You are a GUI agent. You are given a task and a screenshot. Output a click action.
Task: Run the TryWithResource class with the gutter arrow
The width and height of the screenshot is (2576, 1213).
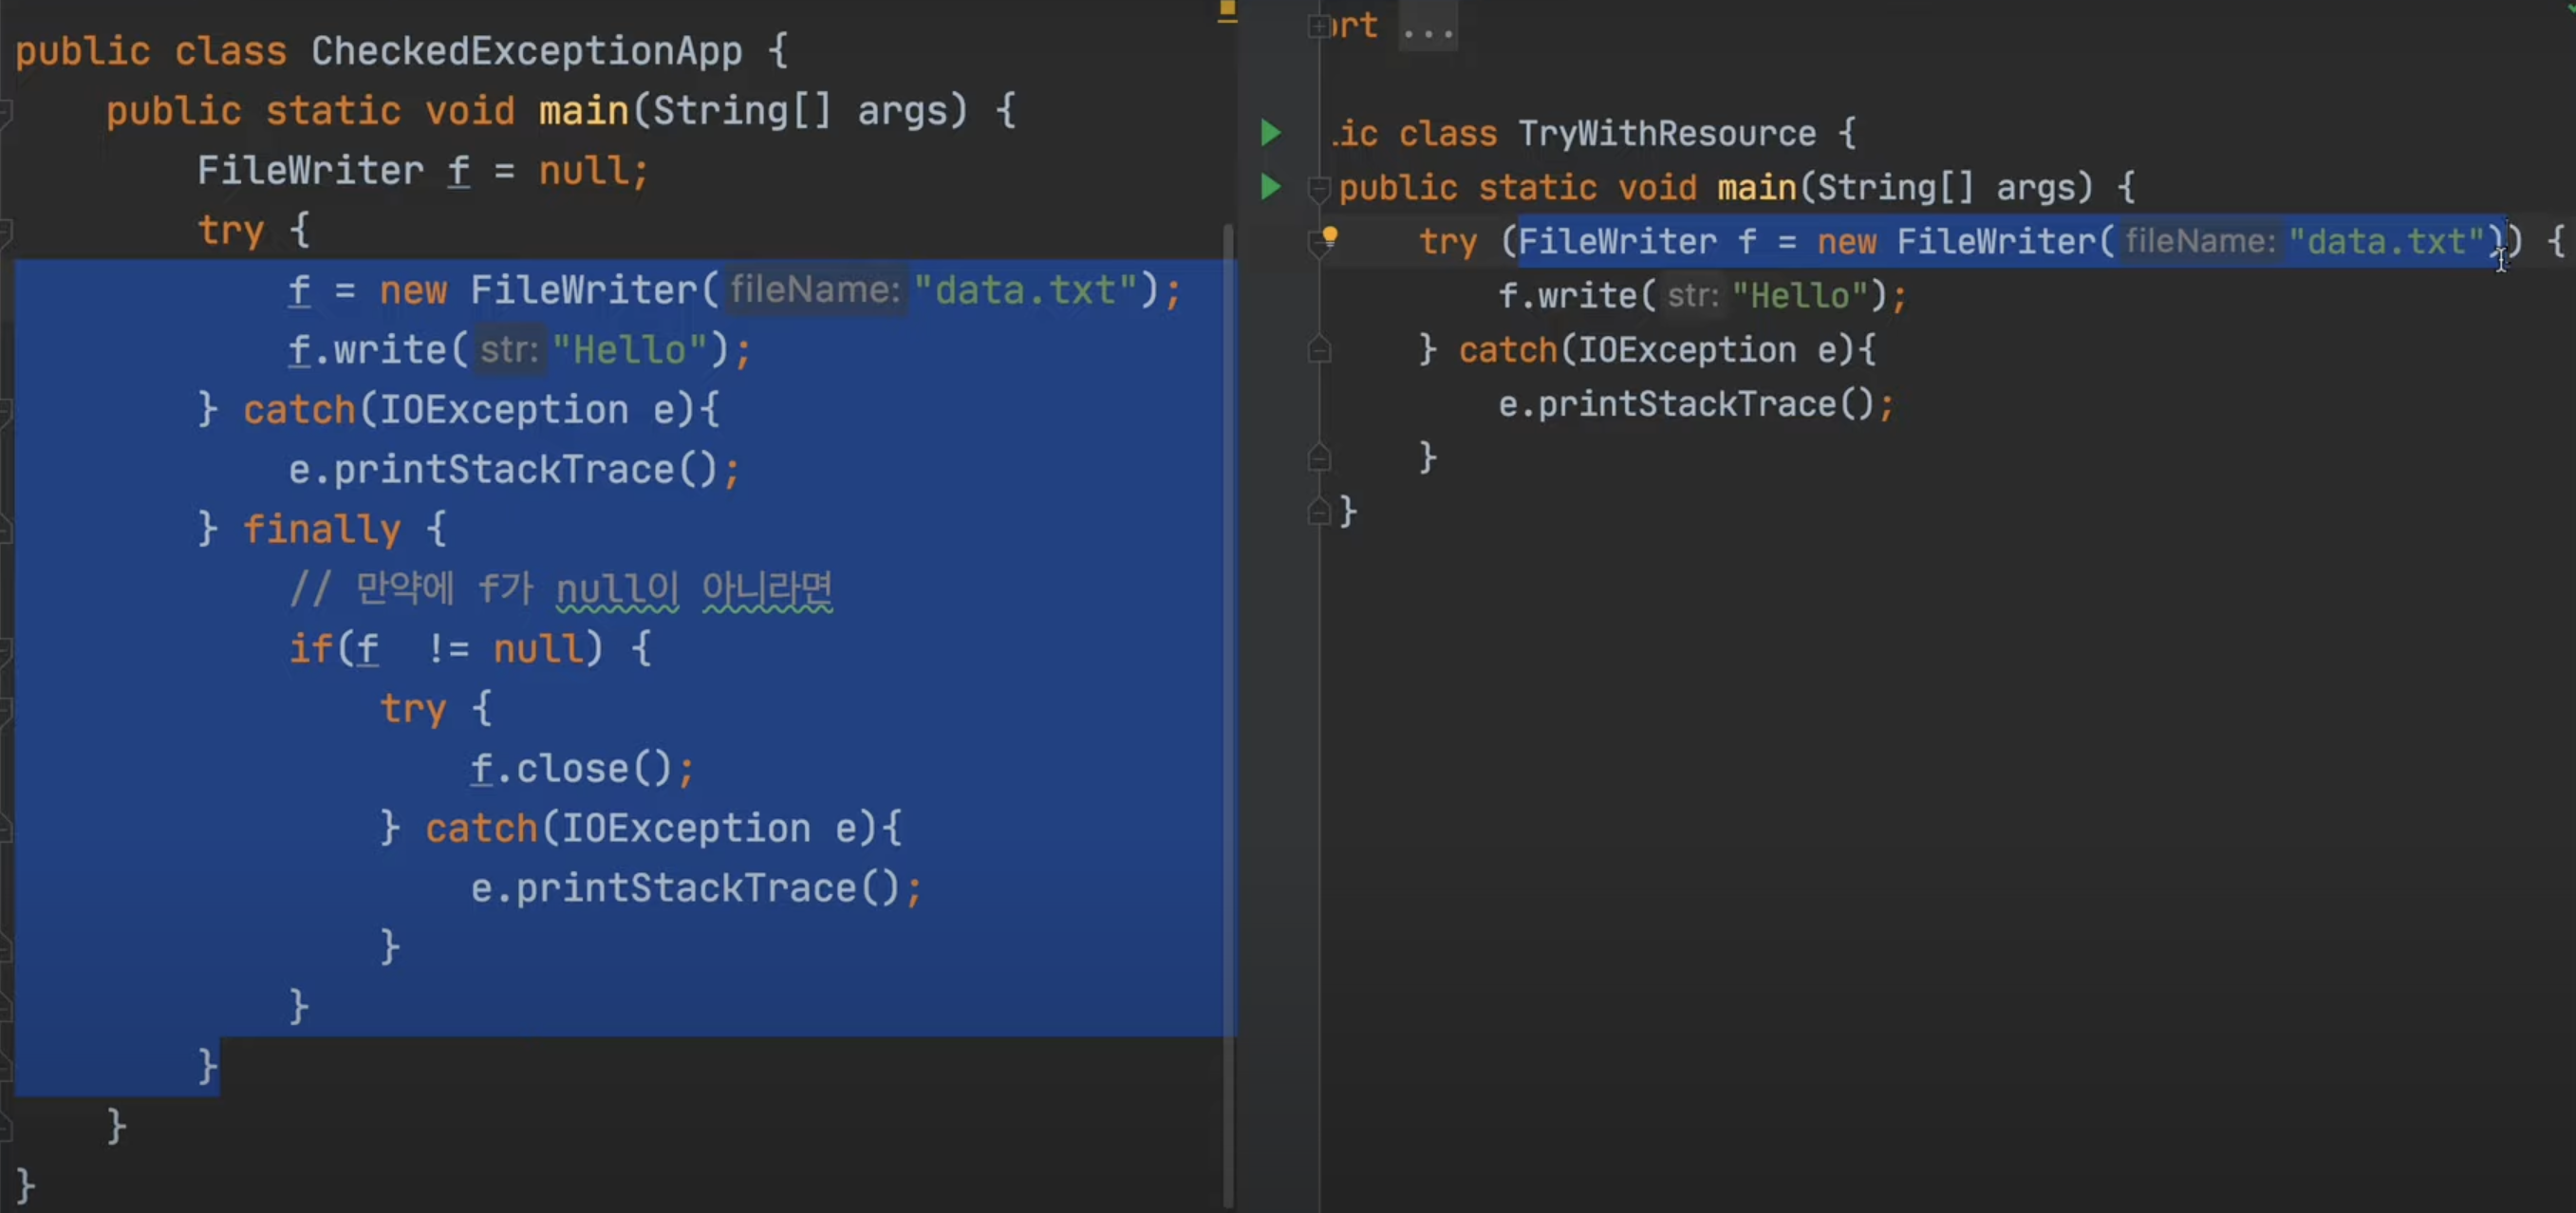click(1270, 133)
